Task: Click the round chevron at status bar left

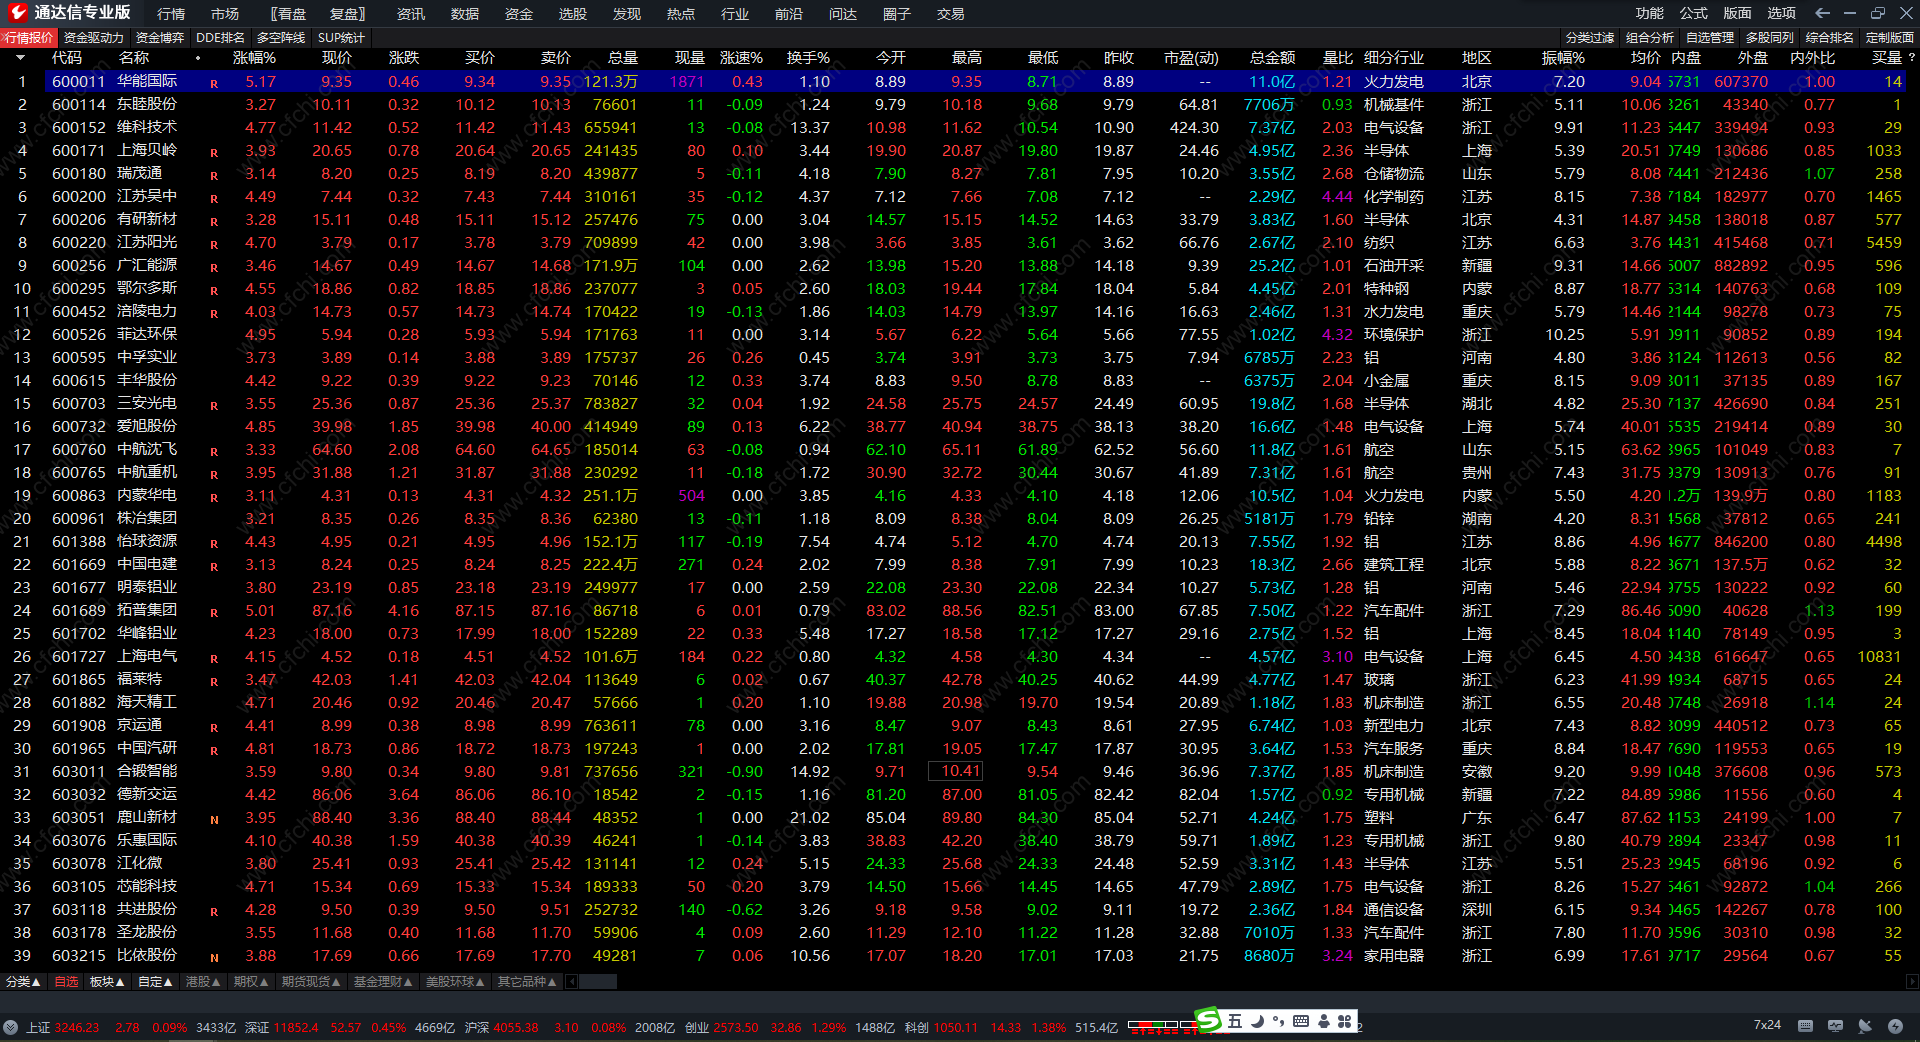Action: point(11,1027)
